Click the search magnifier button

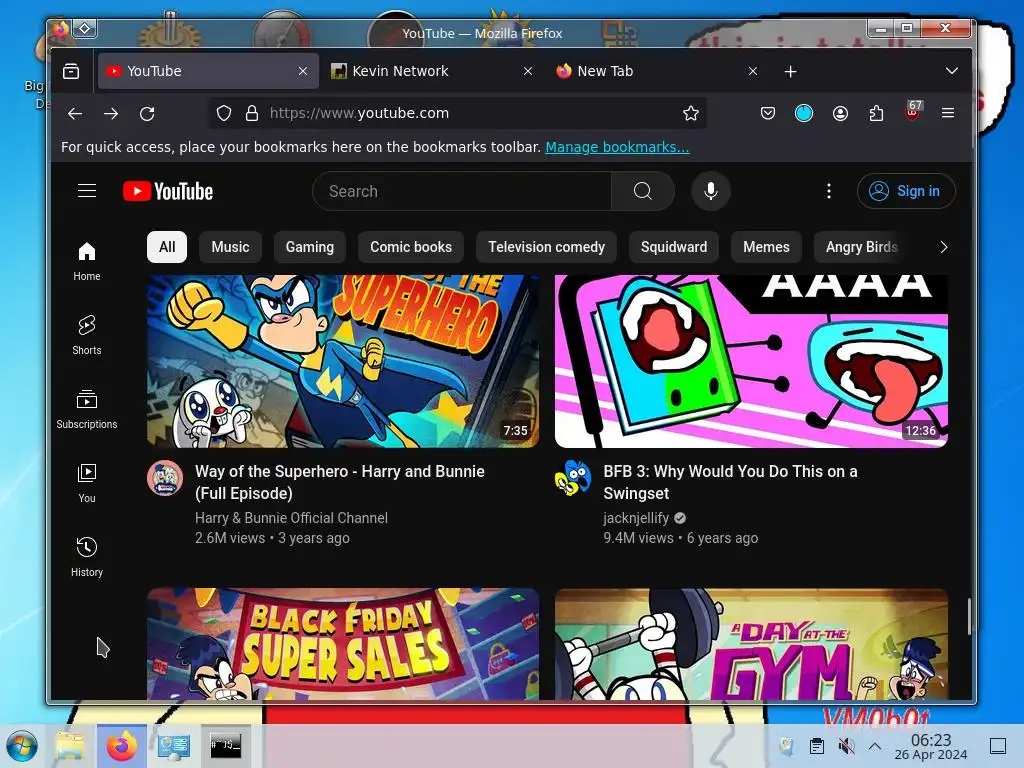[x=643, y=191]
